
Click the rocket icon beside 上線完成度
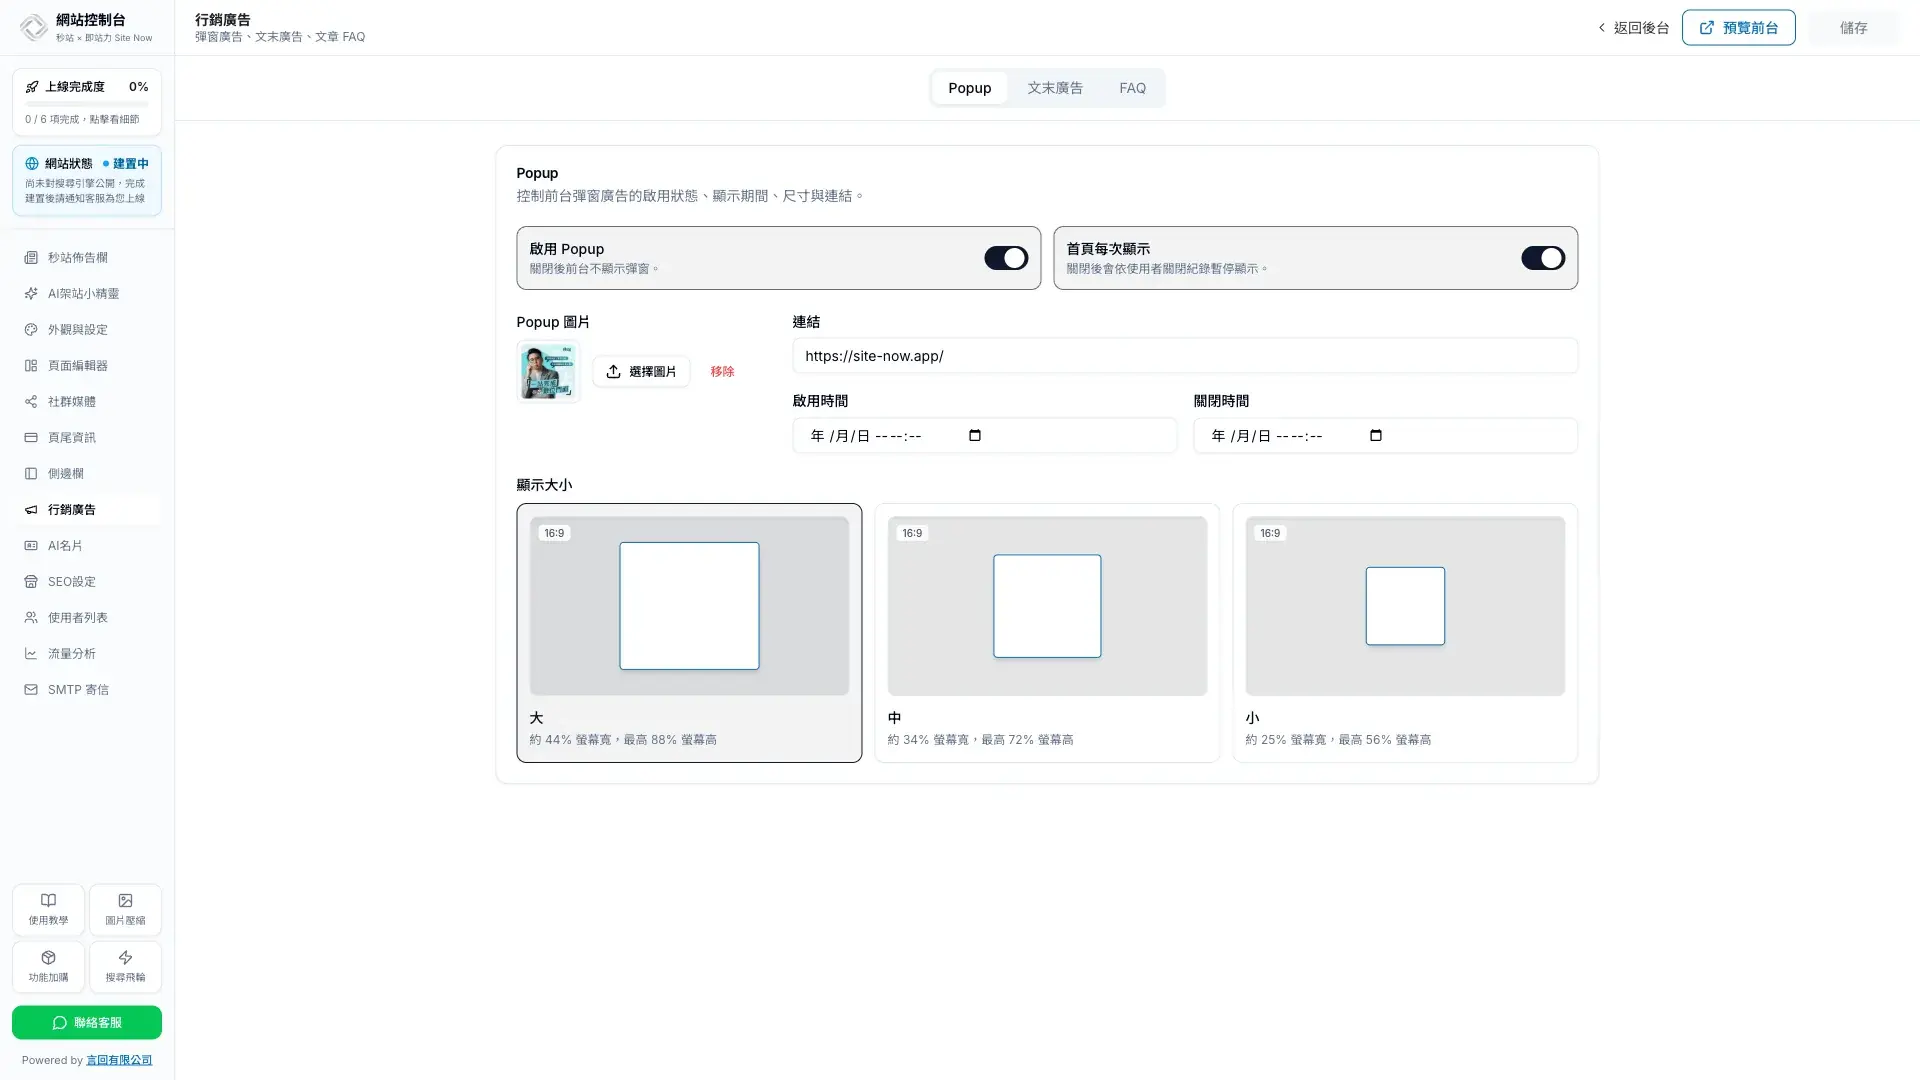(32, 87)
